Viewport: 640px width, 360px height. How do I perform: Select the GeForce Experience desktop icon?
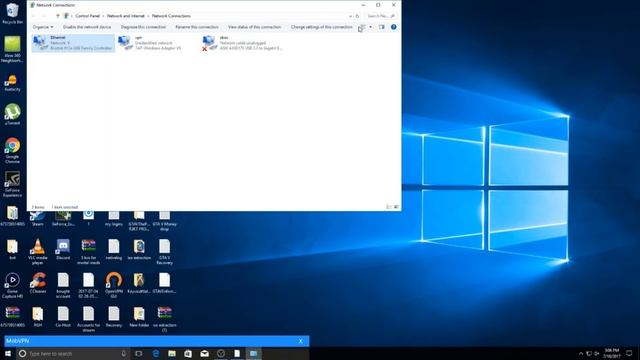point(12,184)
